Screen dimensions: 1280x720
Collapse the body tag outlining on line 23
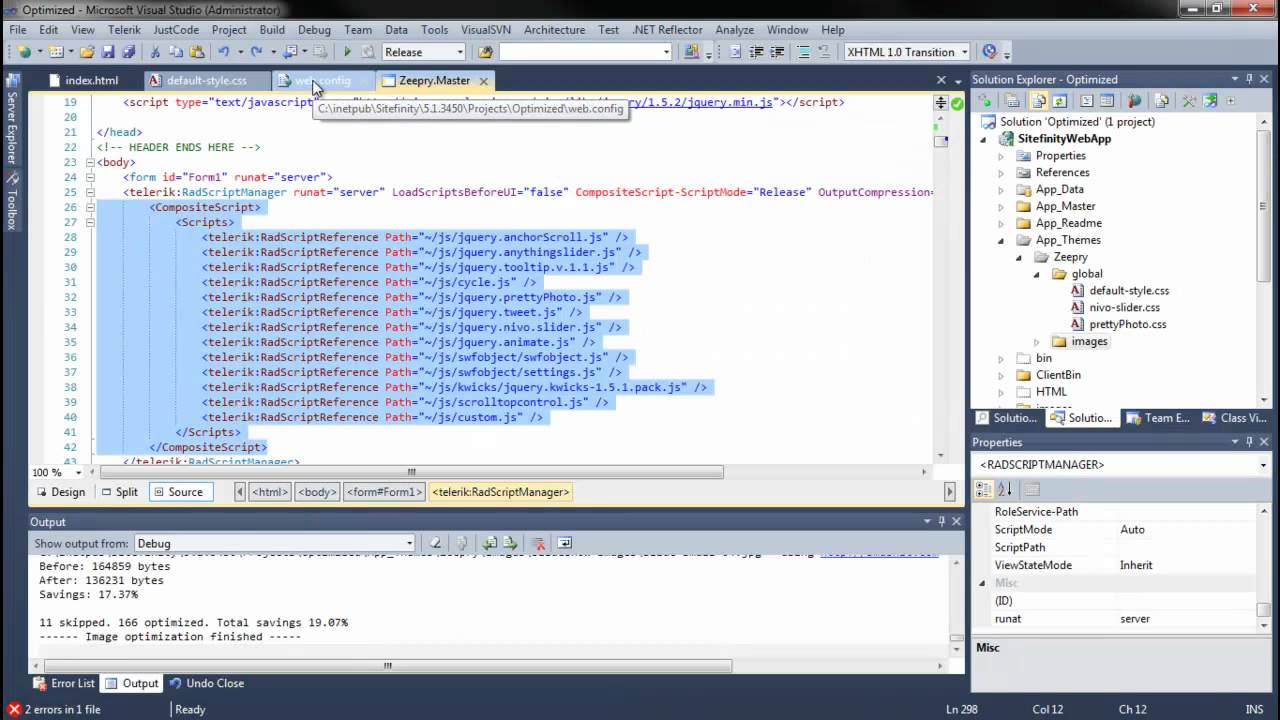pyautogui.click(x=90, y=162)
